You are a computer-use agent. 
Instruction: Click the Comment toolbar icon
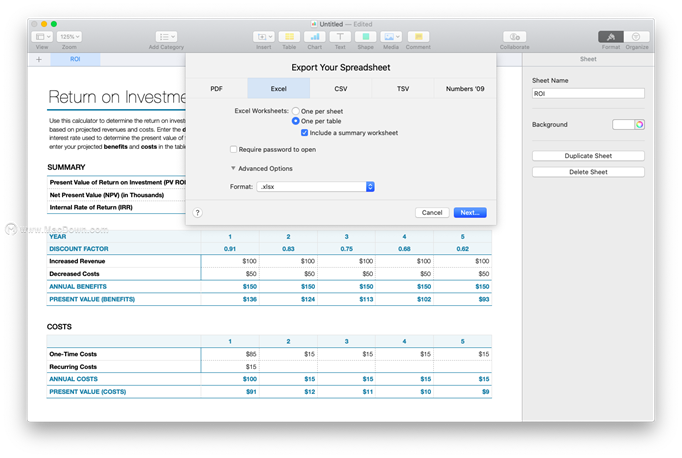[x=418, y=37]
